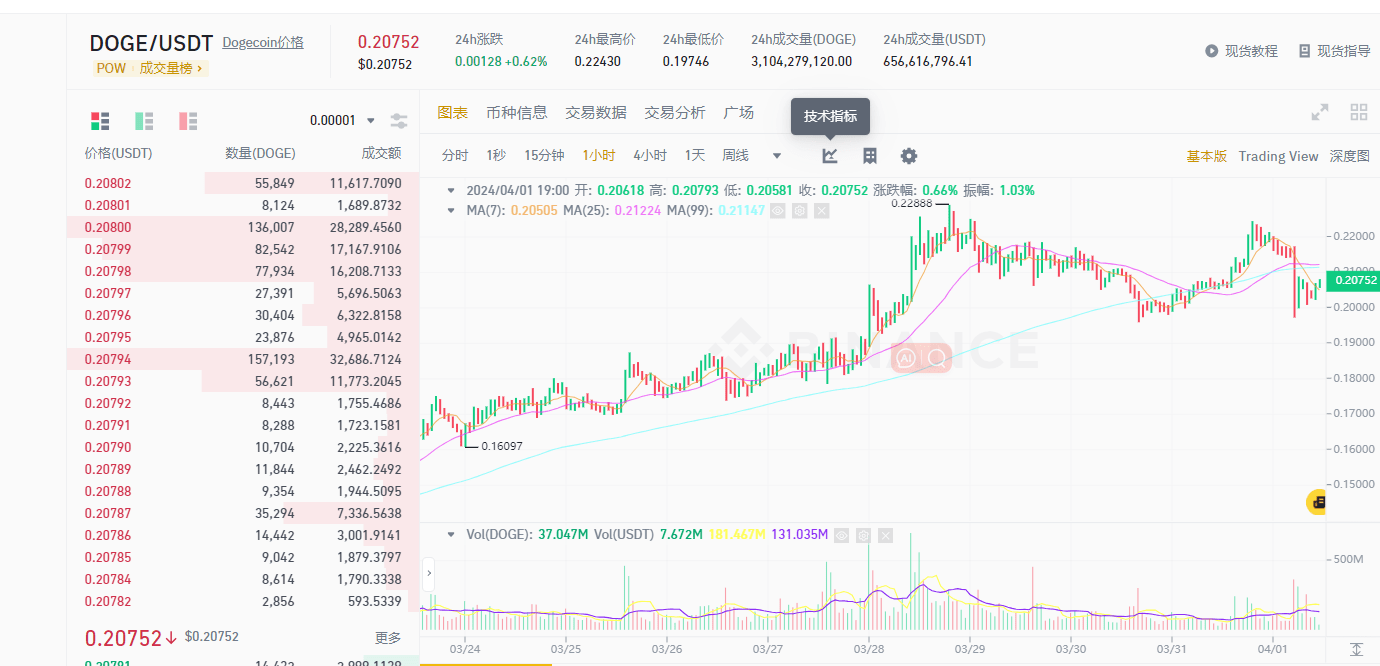
Task: Open order book depth filter sliders control
Action: tap(398, 119)
